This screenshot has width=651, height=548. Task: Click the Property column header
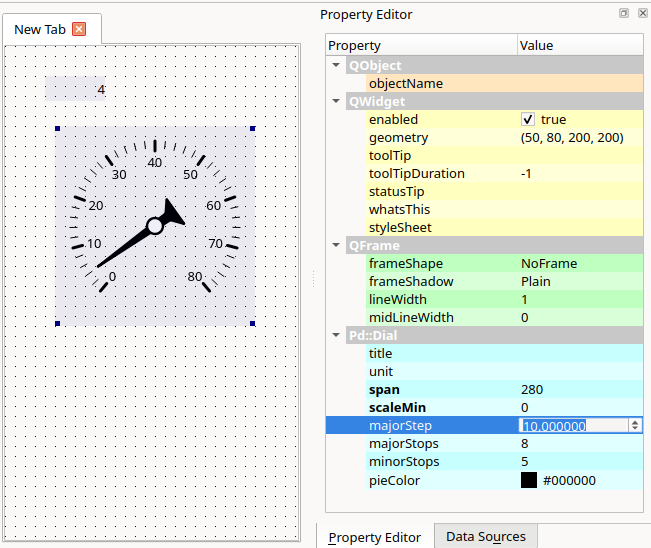pos(421,45)
